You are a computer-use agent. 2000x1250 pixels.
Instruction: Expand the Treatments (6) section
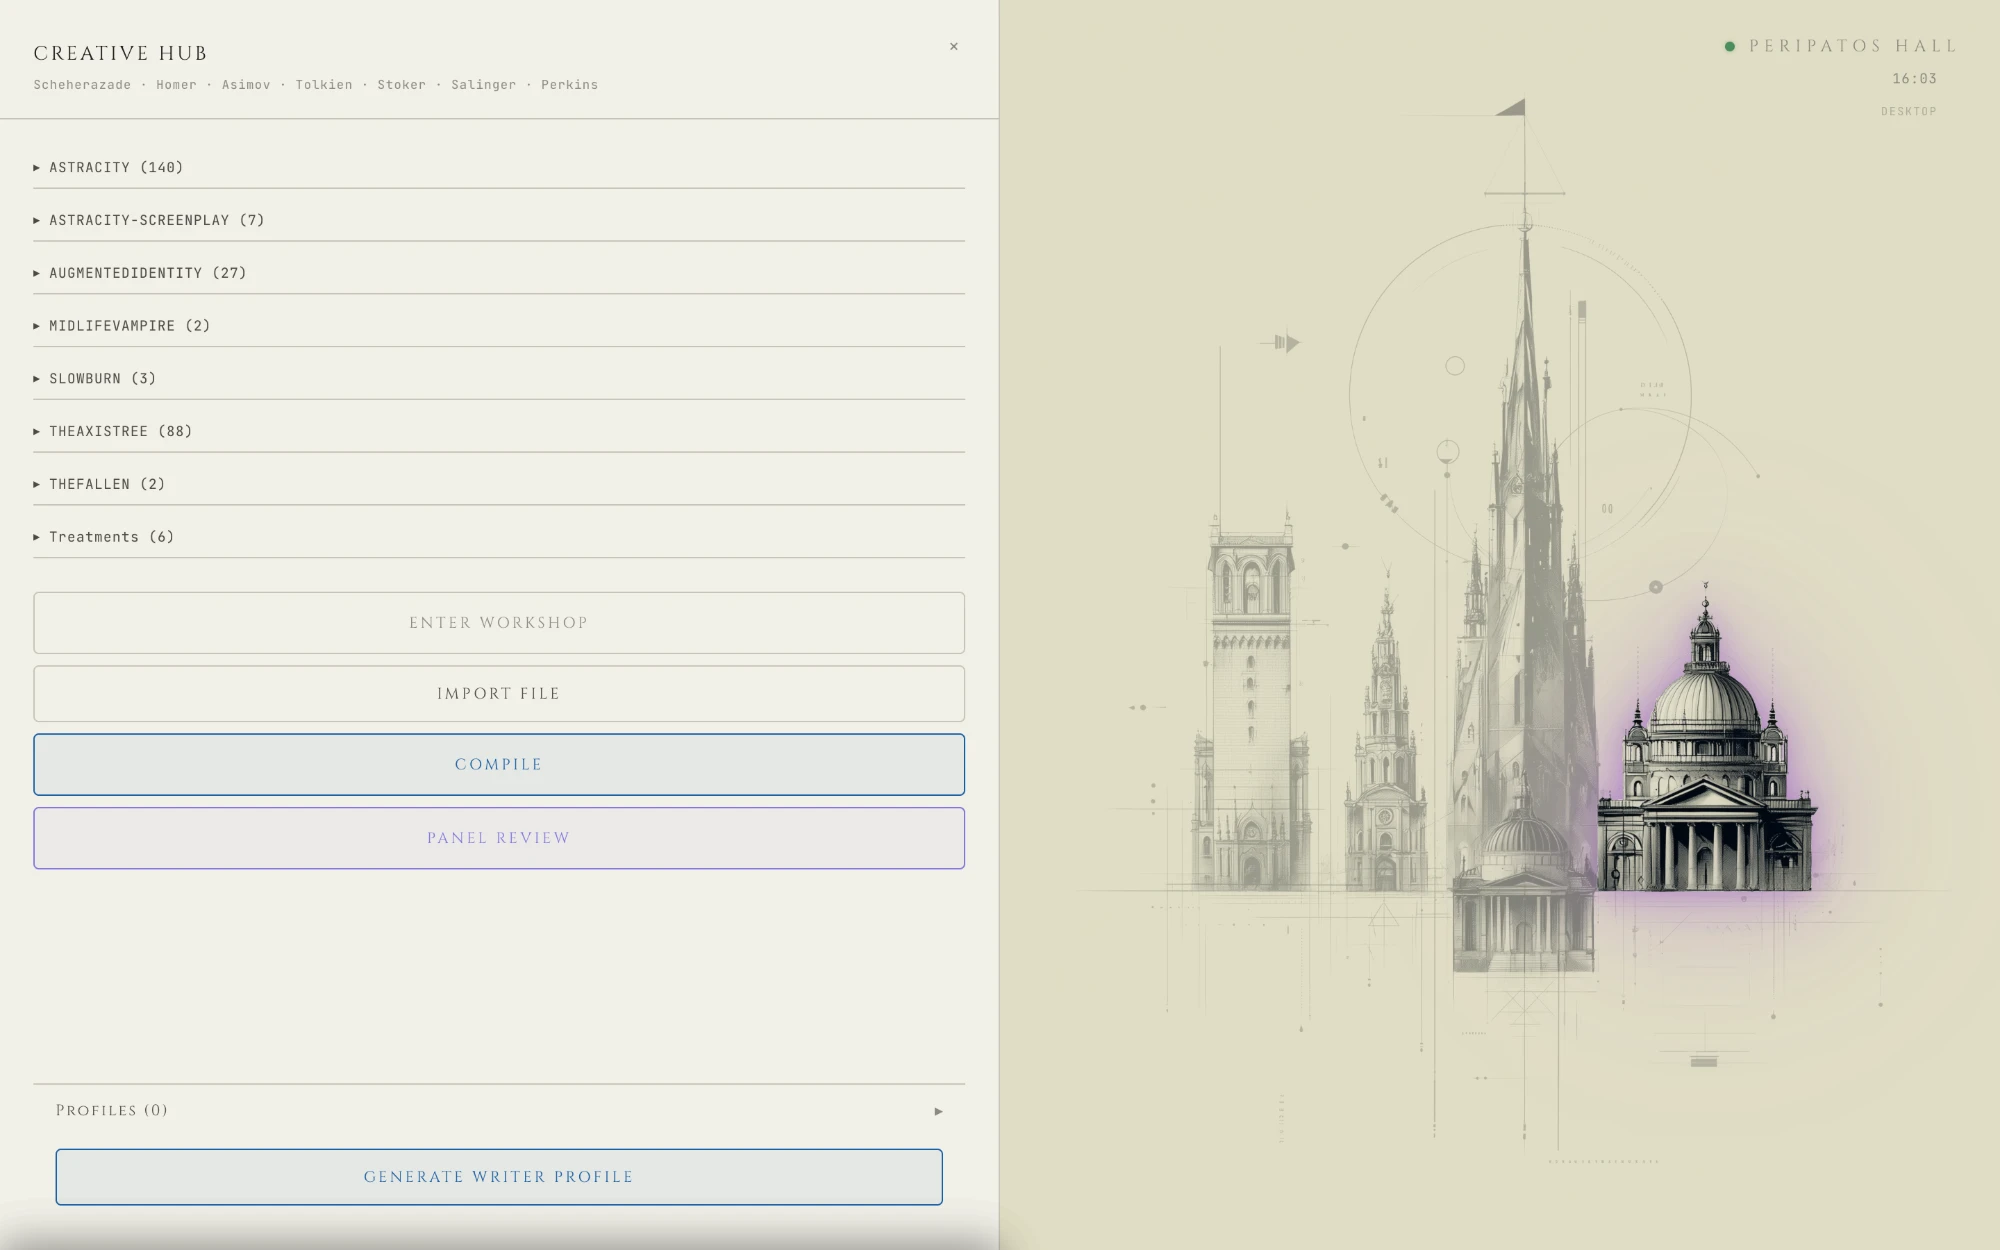498,537
